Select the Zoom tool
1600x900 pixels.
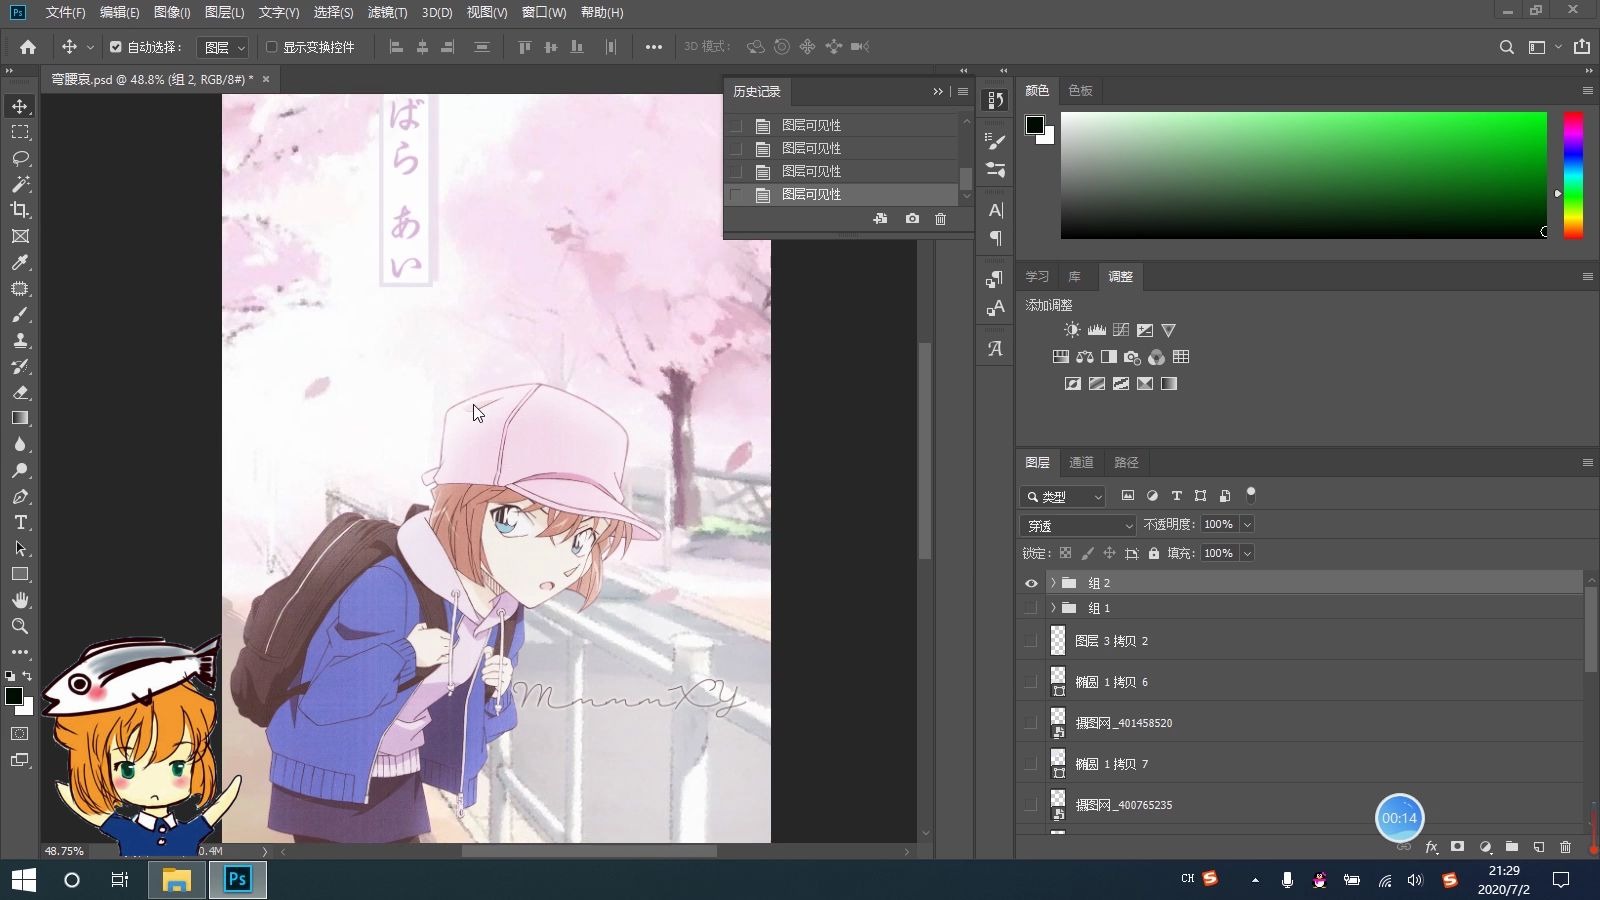(20, 626)
